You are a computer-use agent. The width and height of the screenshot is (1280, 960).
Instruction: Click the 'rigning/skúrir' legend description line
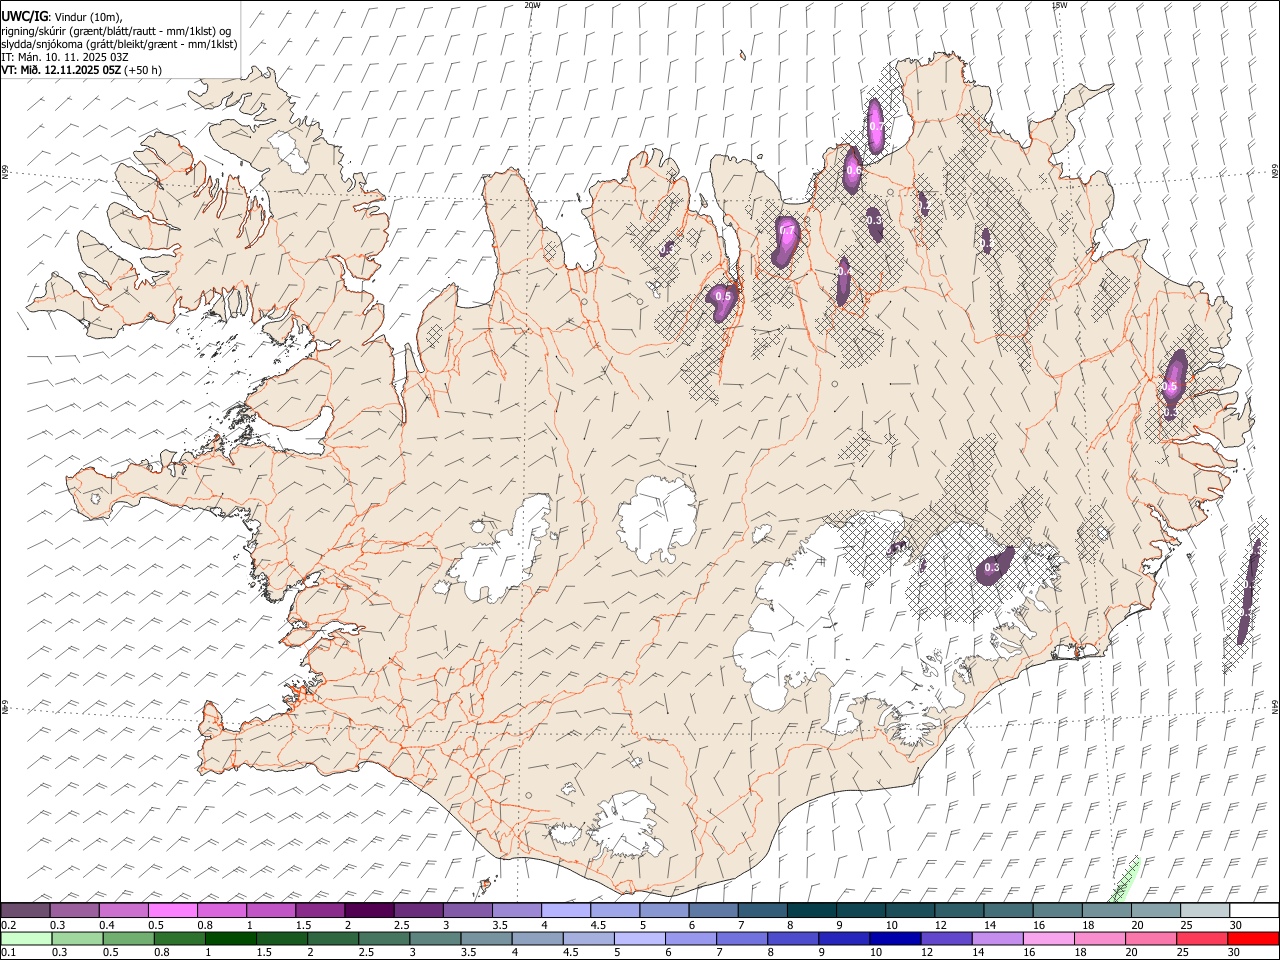(116, 31)
